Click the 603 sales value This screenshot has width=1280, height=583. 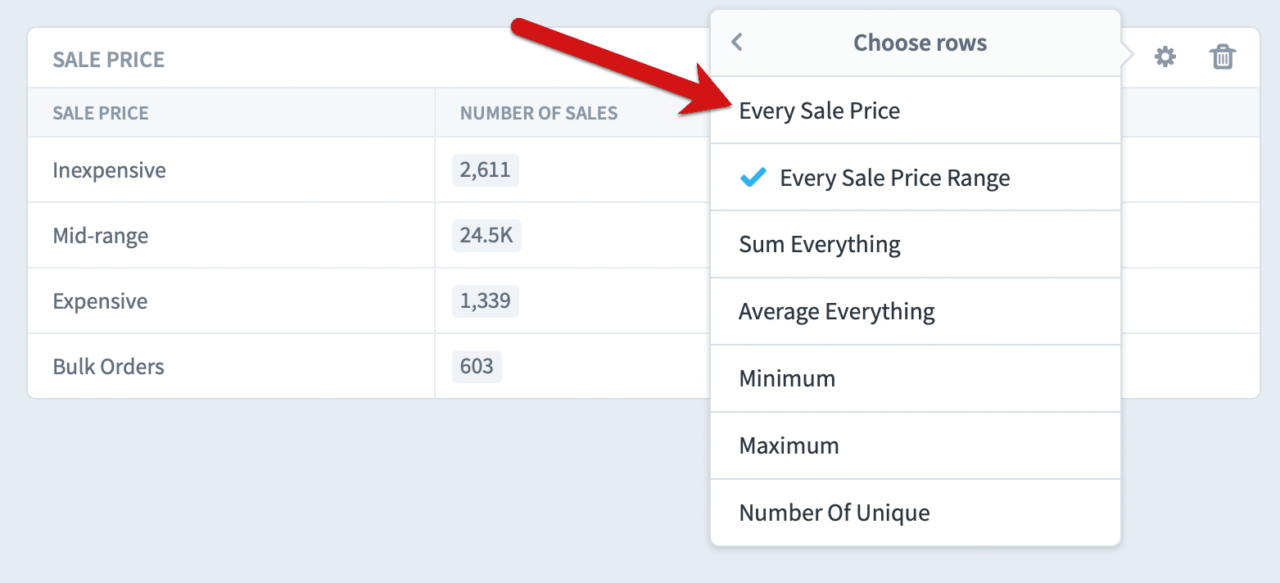tap(476, 366)
